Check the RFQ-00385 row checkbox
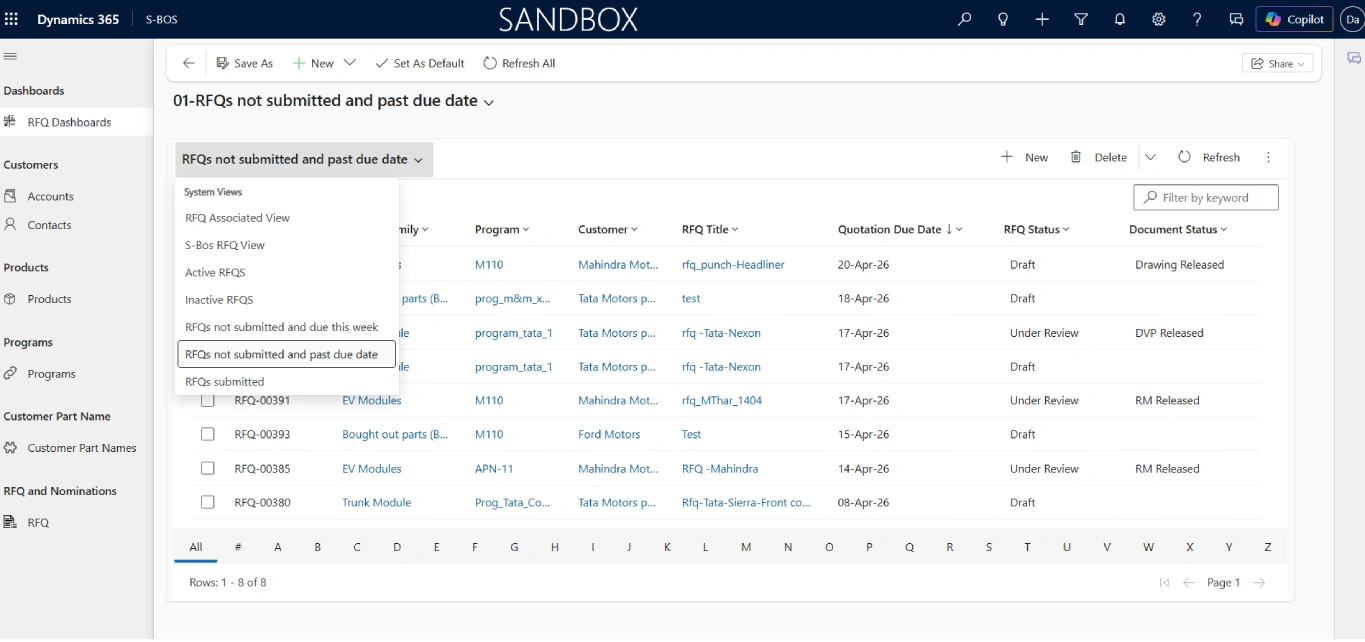 coord(208,468)
